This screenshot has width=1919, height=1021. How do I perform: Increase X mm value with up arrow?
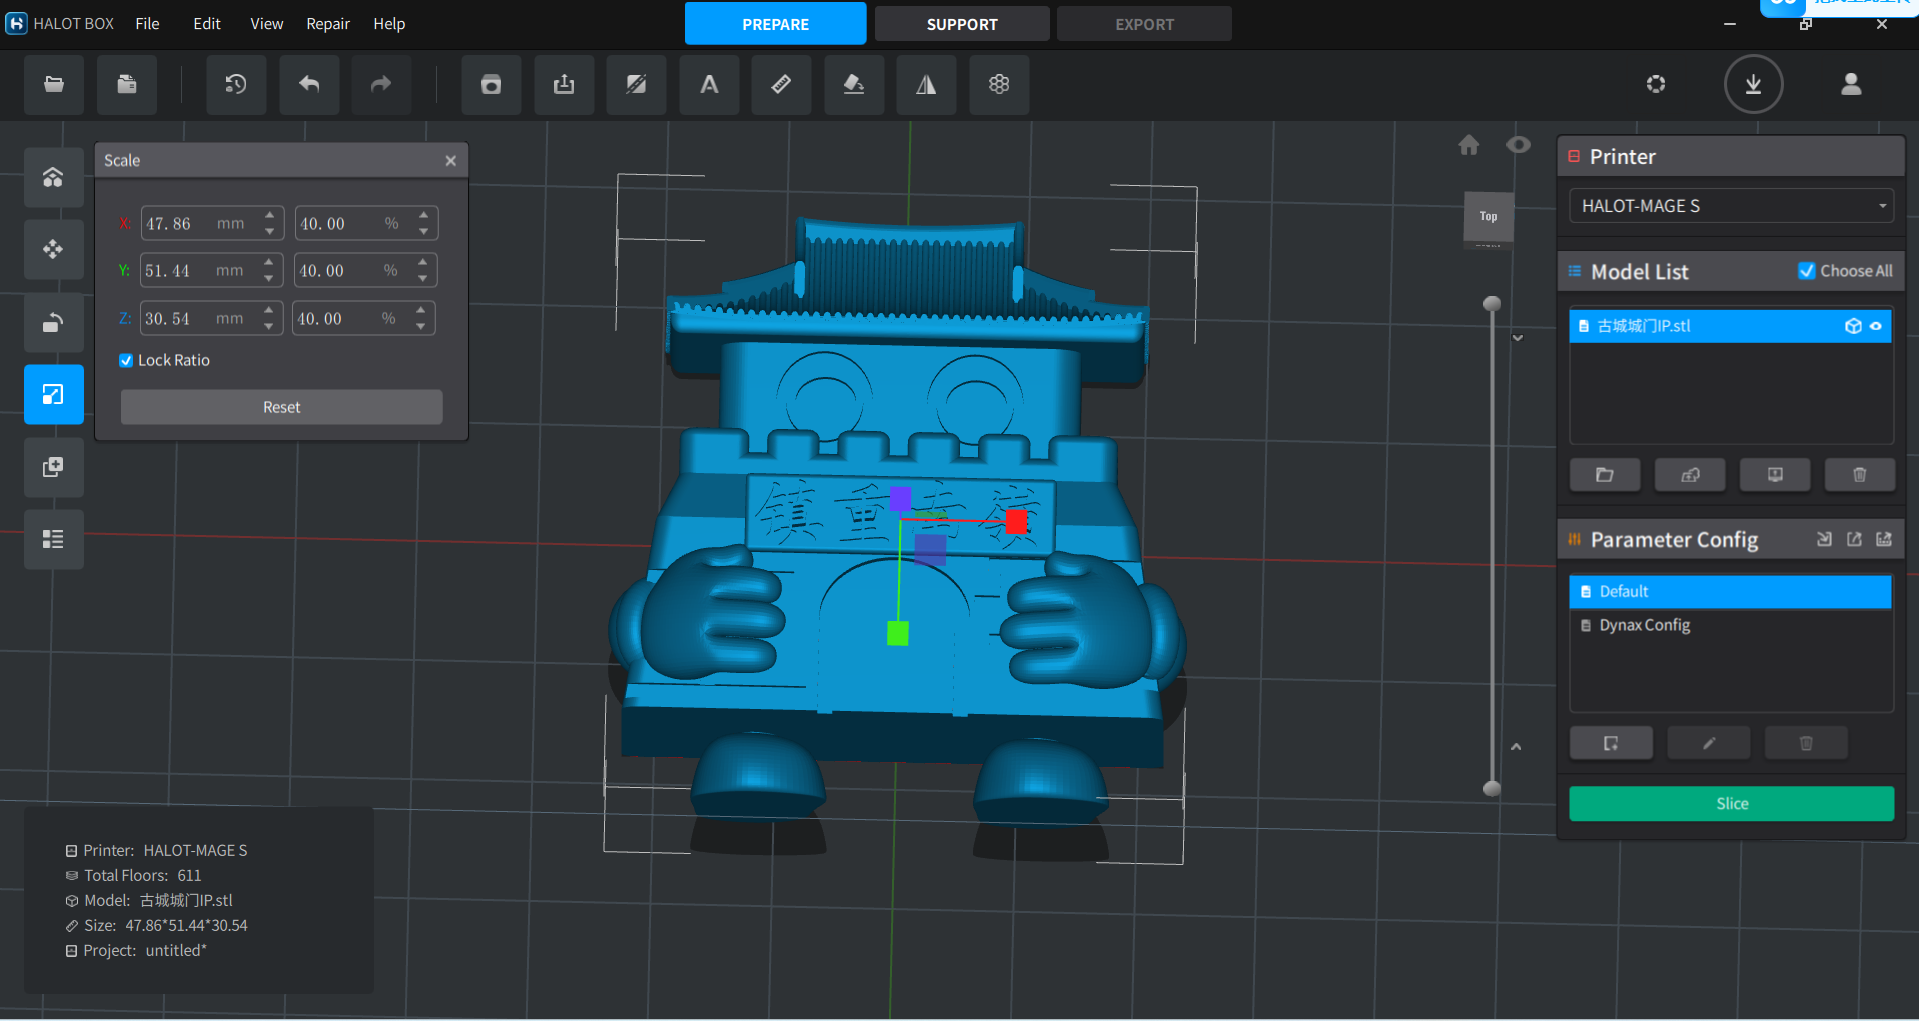tap(270, 215)
